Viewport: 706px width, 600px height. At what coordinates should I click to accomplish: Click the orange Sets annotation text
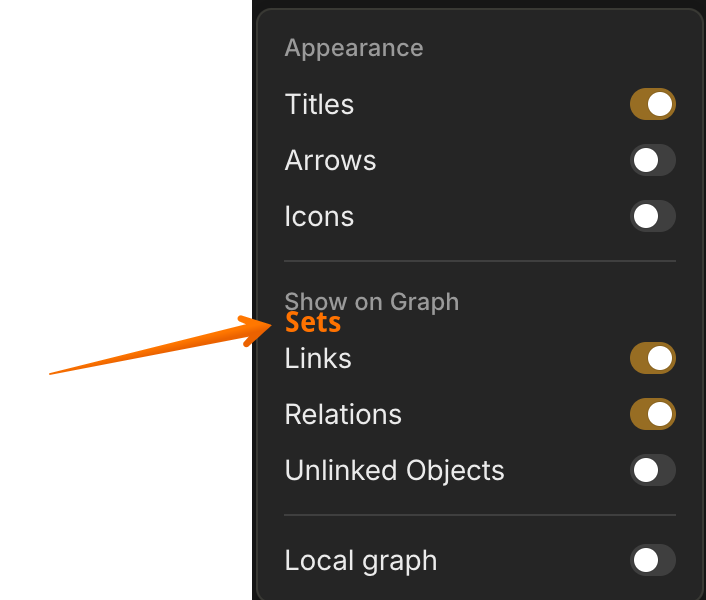[x=313, y=322]
